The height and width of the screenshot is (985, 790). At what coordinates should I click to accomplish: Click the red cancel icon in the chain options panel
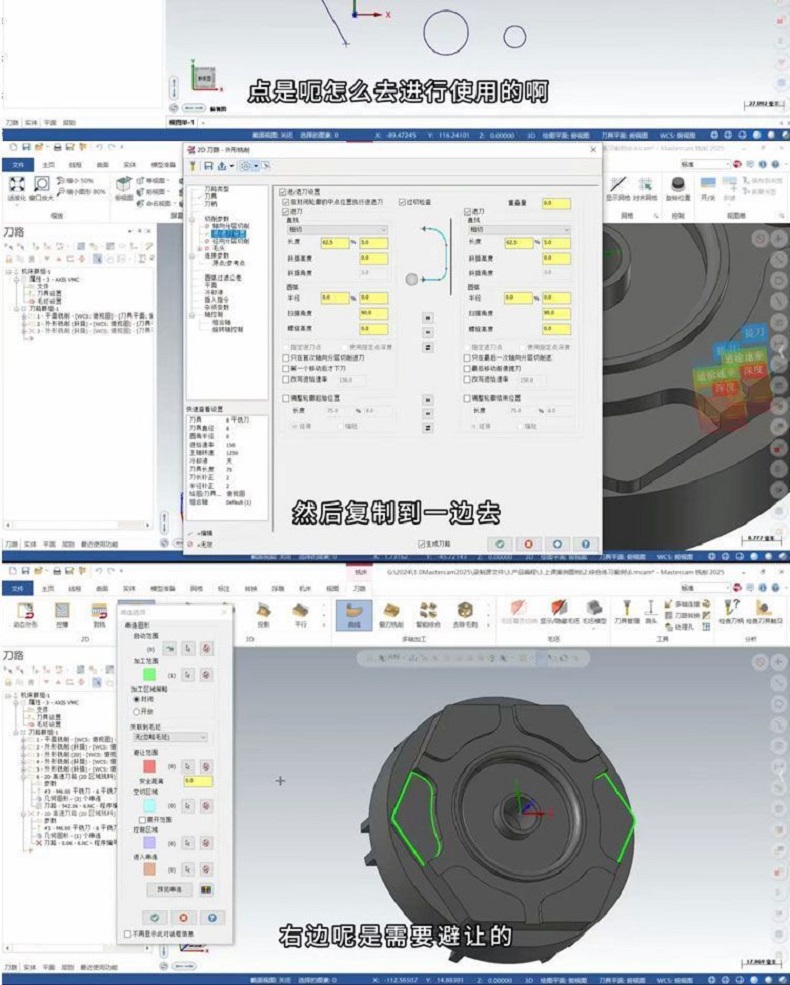click(x=183, y=917)
